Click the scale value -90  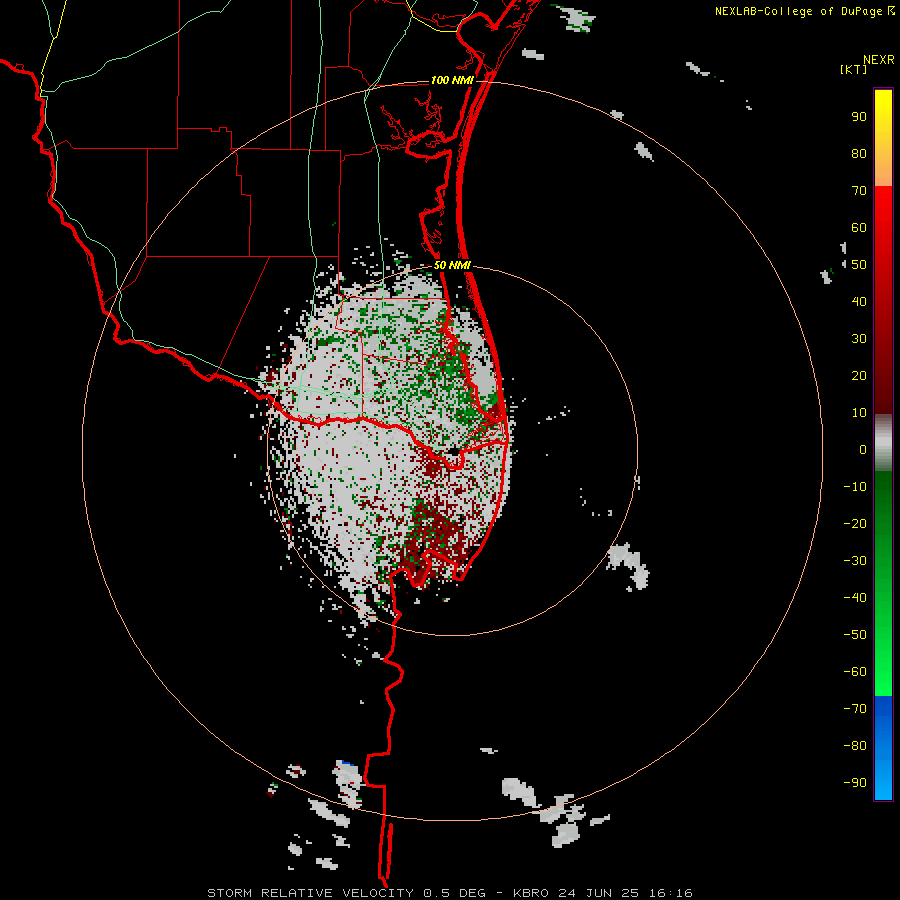855,783
